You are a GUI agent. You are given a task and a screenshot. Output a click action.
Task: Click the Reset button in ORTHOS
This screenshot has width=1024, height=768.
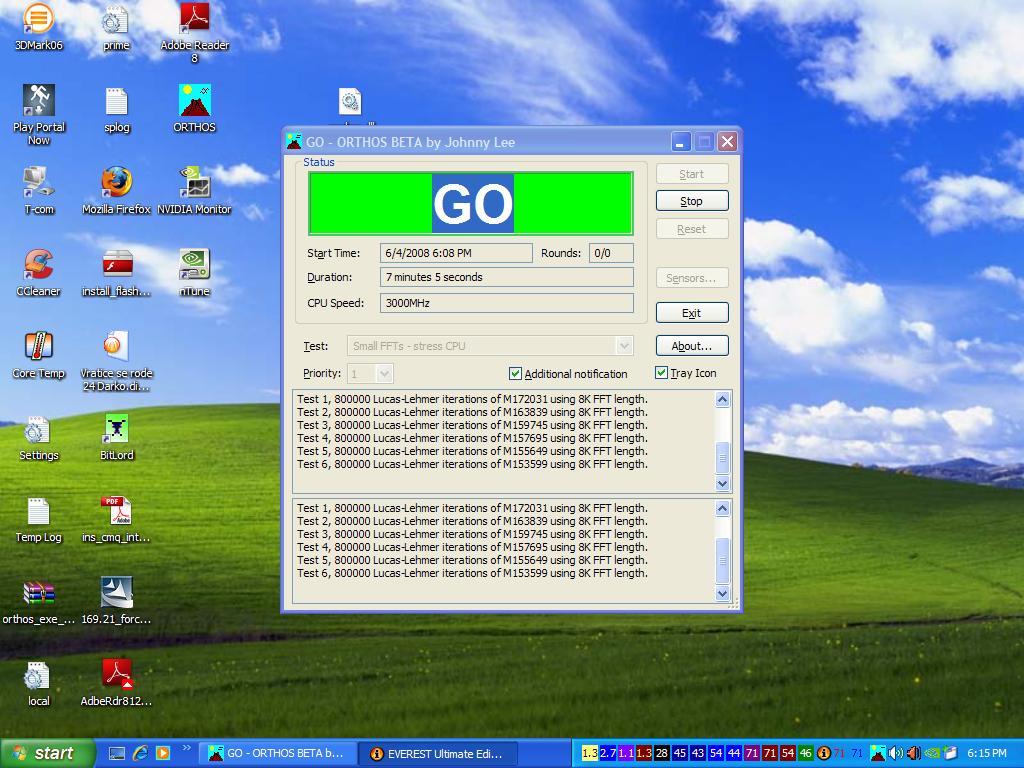pos(692,229)
